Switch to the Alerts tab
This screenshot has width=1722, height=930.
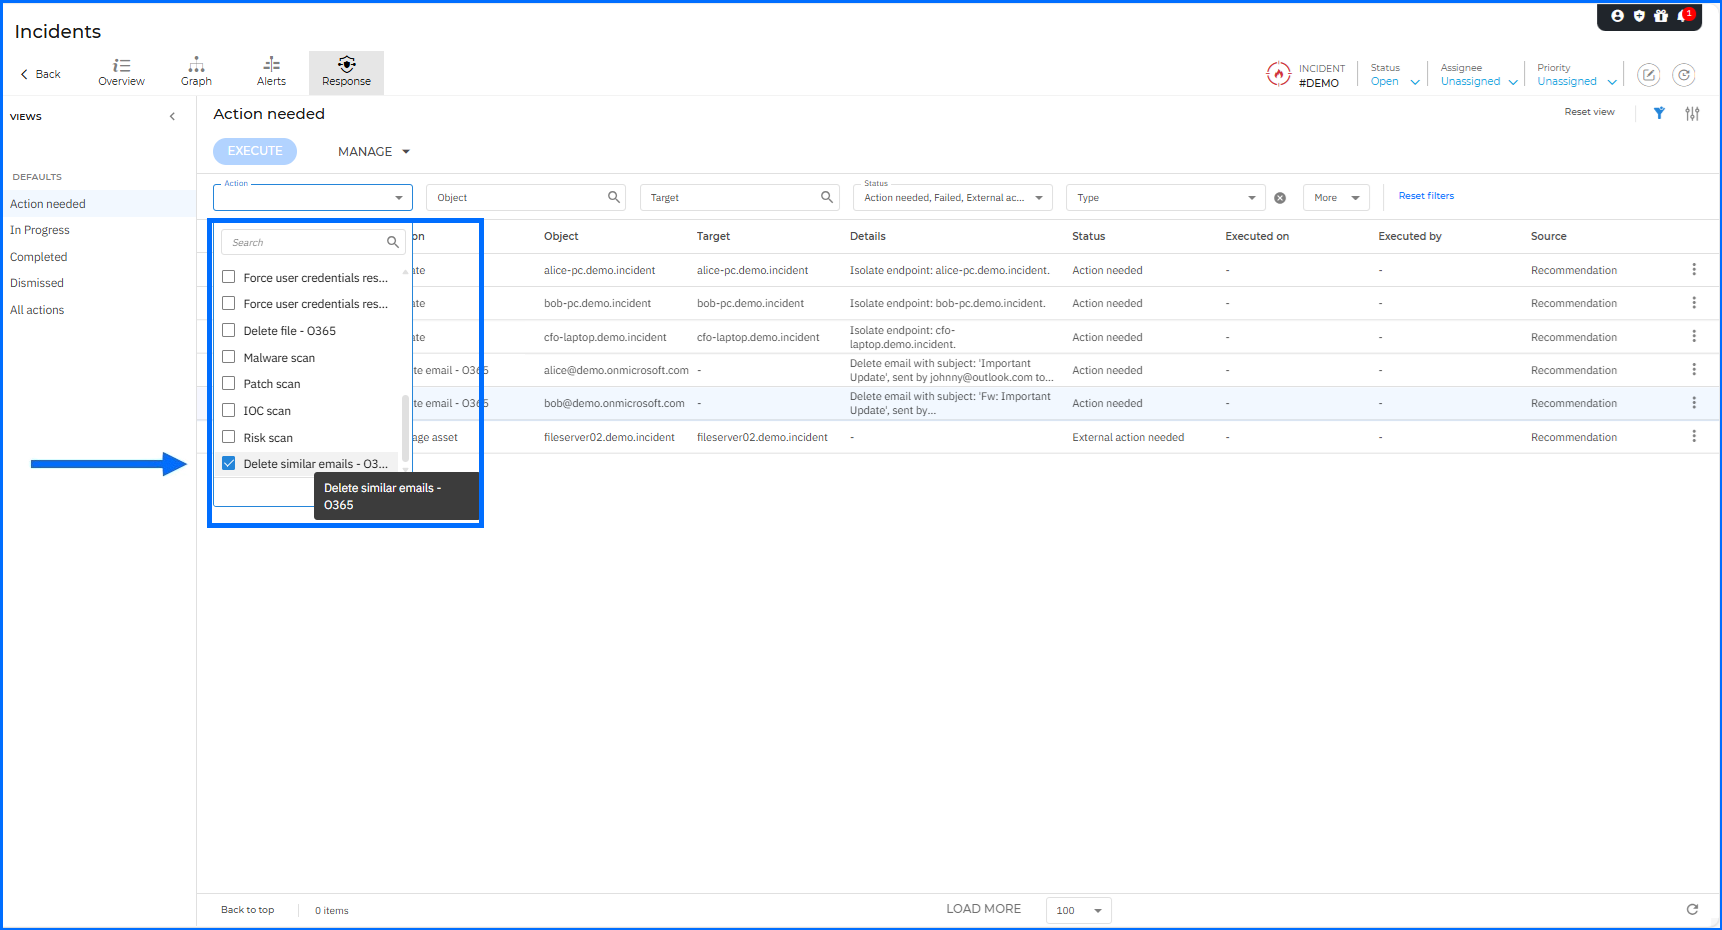[x=271, y=72]
